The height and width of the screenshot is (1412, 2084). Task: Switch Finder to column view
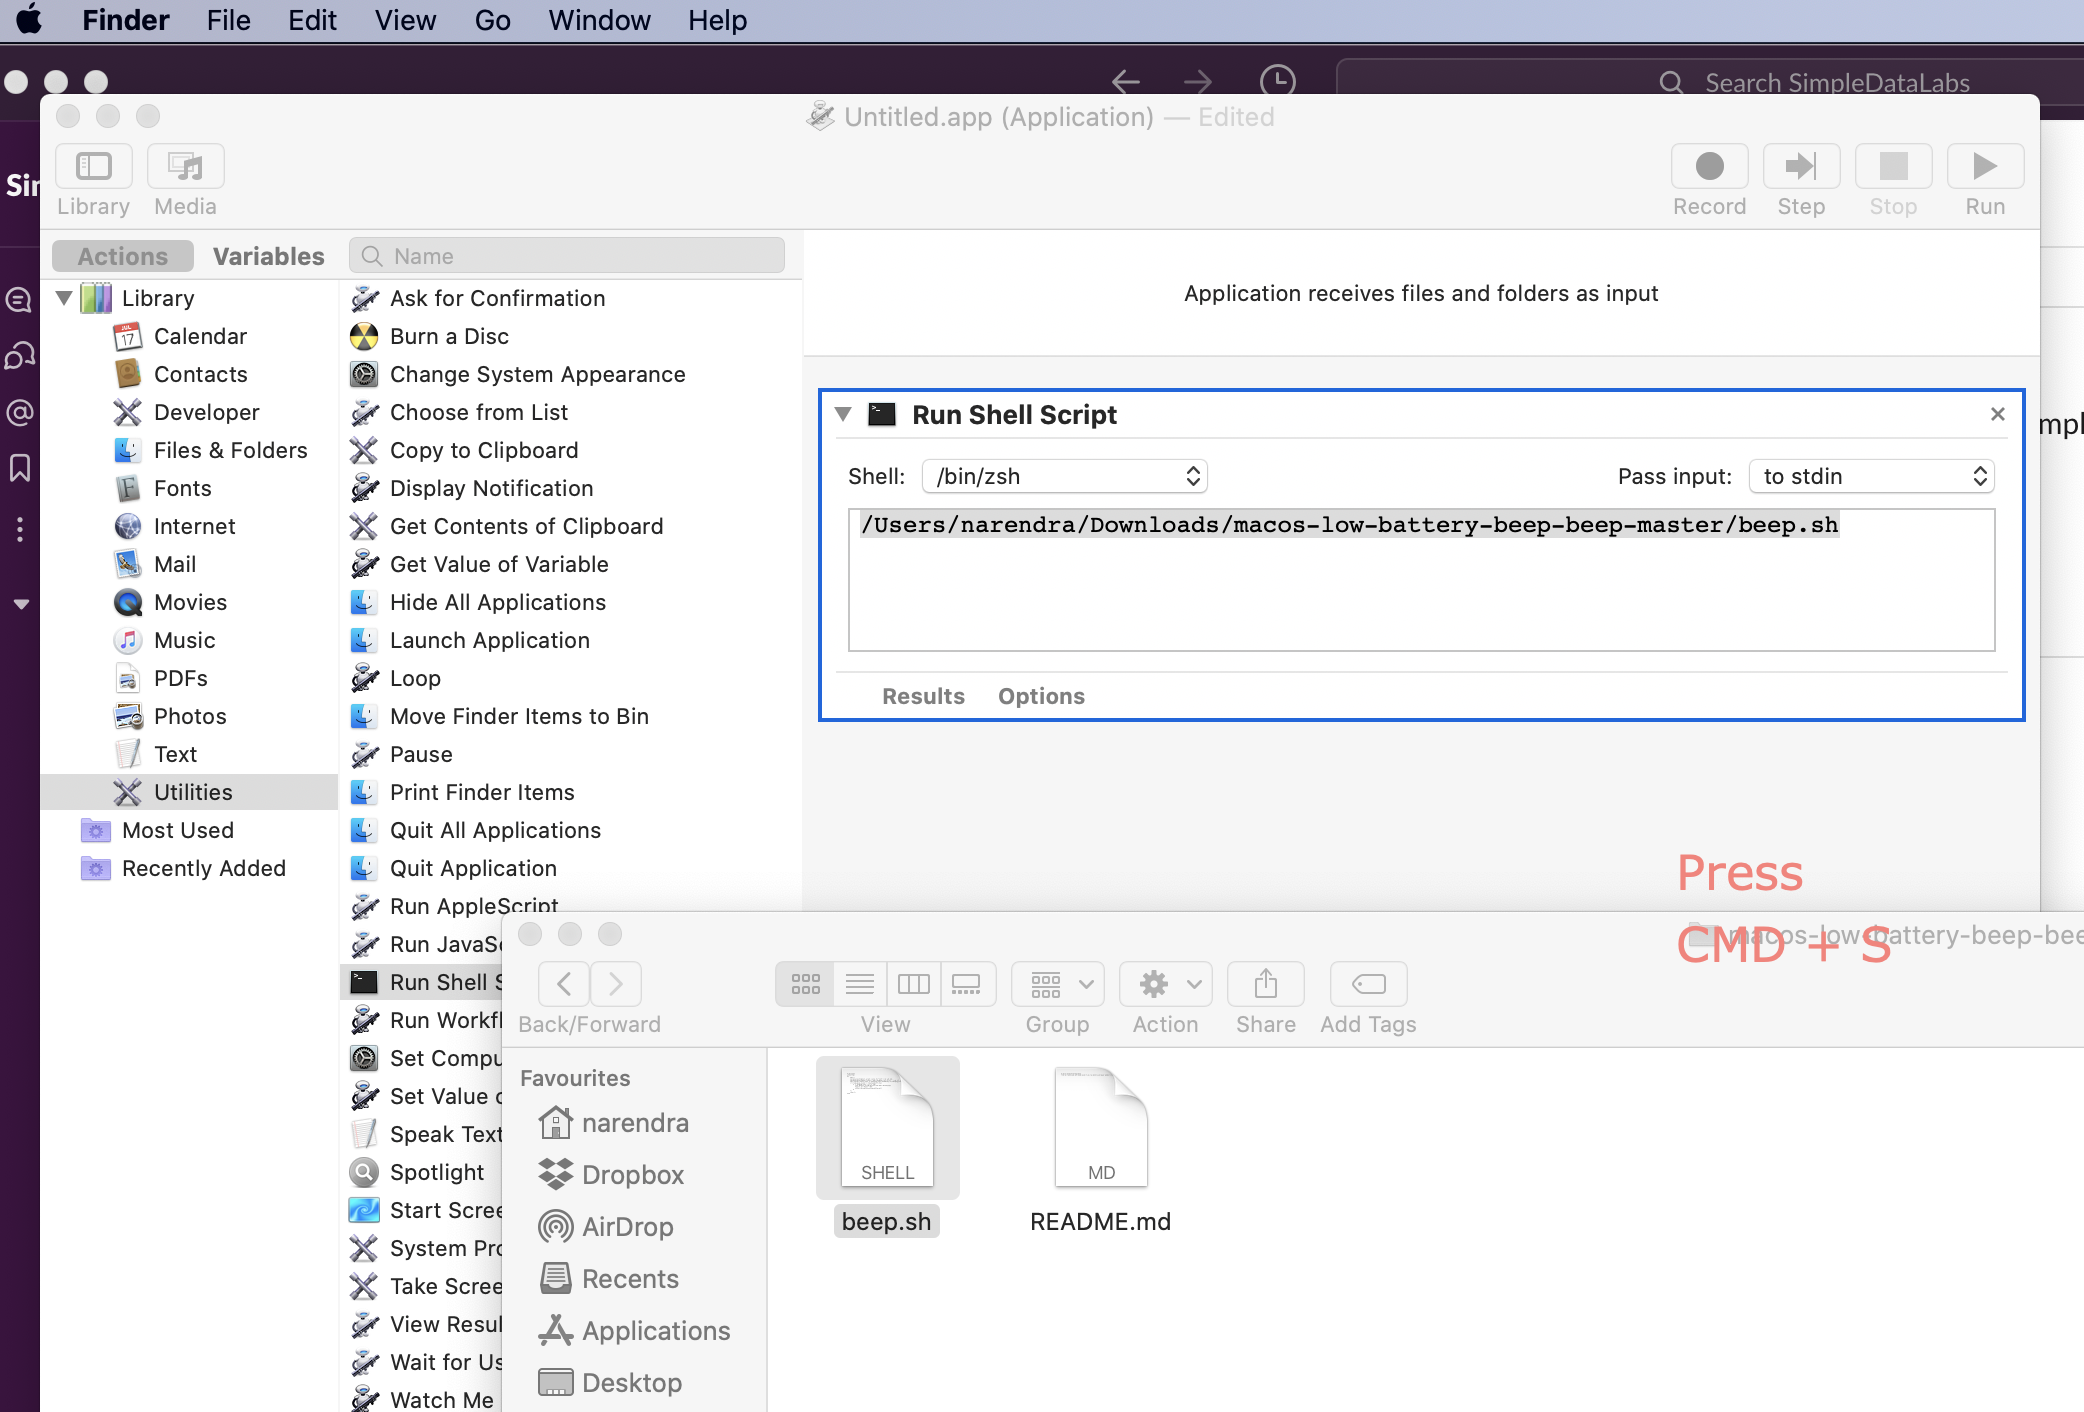click(913, 984)
